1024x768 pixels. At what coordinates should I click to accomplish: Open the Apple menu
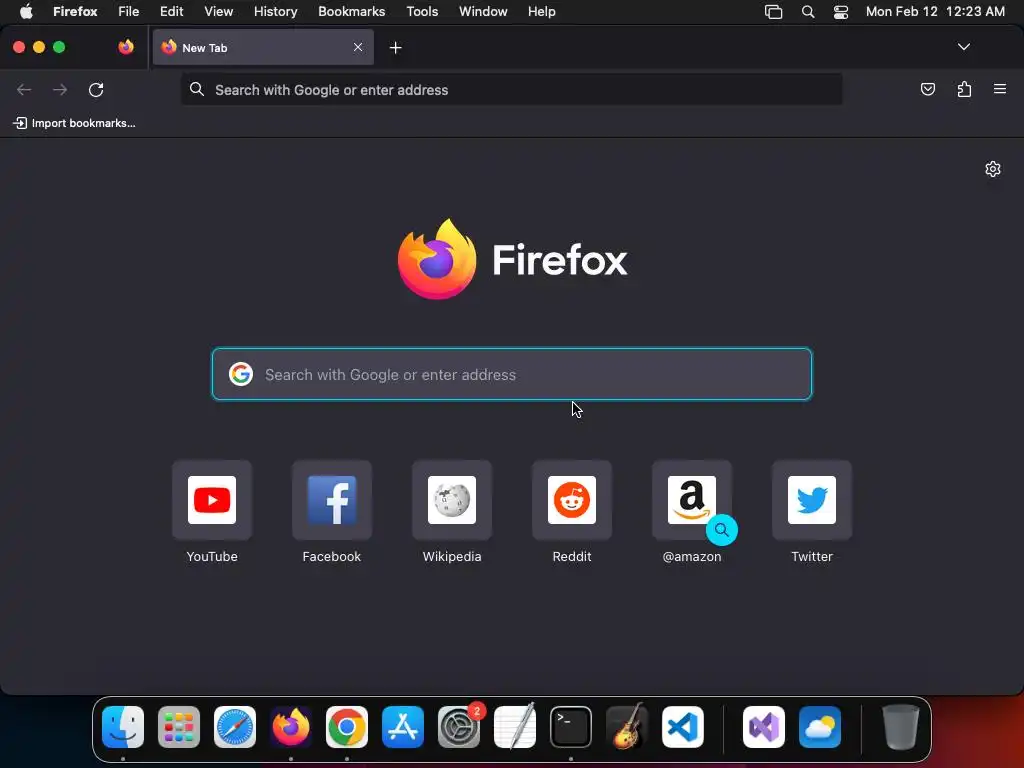[x=26, y=12]
